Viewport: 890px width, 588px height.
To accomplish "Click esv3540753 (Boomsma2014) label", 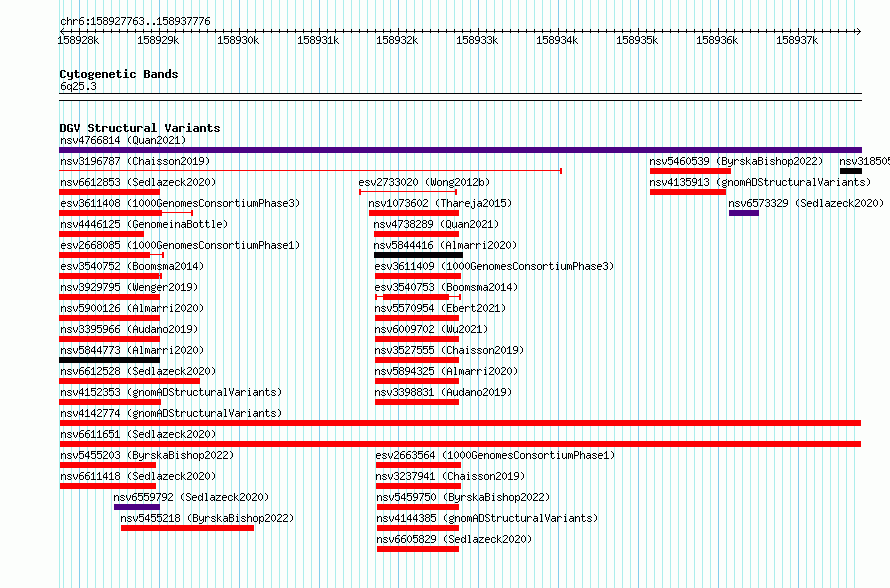I will coord(447,287).
